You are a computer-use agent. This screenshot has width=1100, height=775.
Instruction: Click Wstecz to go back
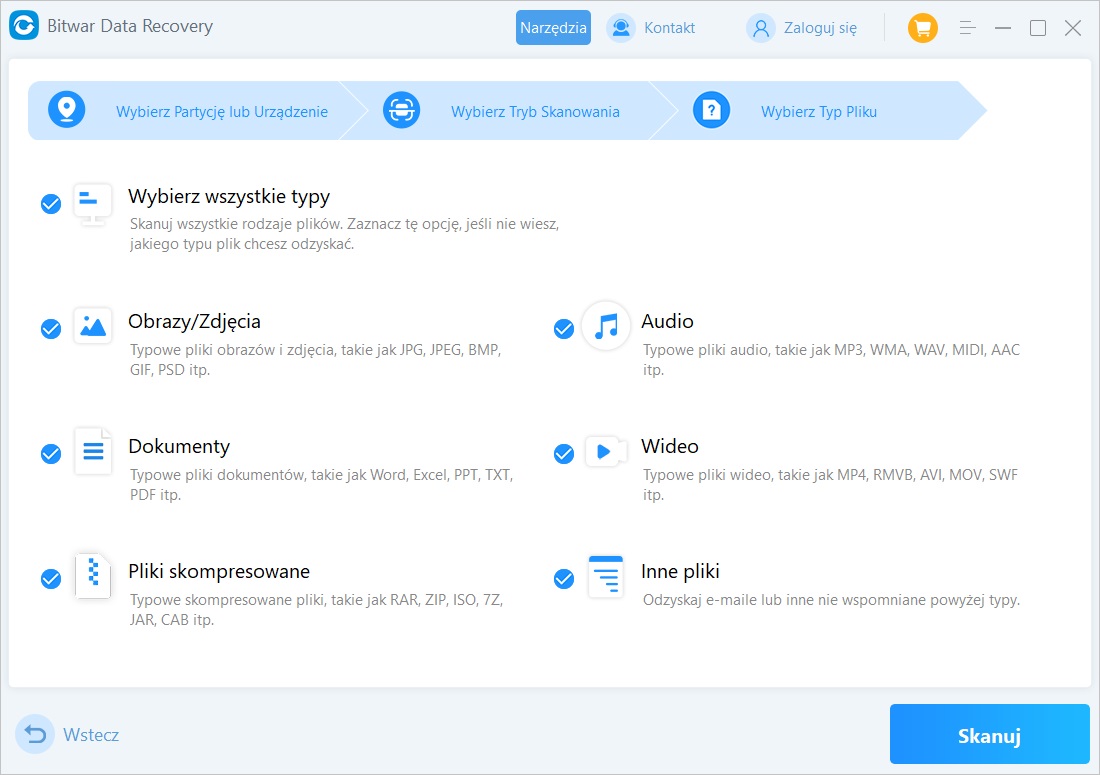[x=69, y=735]
